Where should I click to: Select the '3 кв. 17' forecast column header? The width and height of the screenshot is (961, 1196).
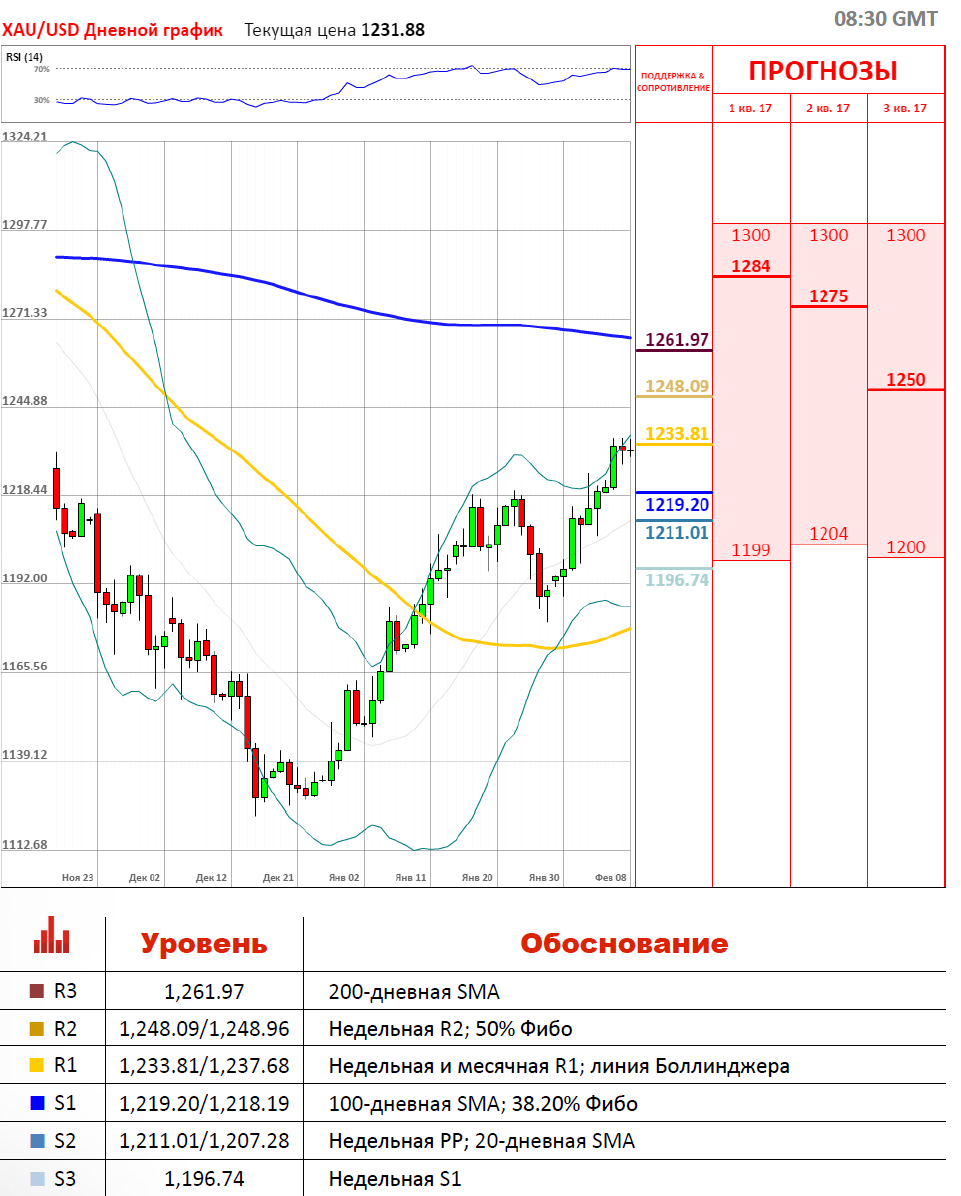pyautogui.click(x=905, y=108)
